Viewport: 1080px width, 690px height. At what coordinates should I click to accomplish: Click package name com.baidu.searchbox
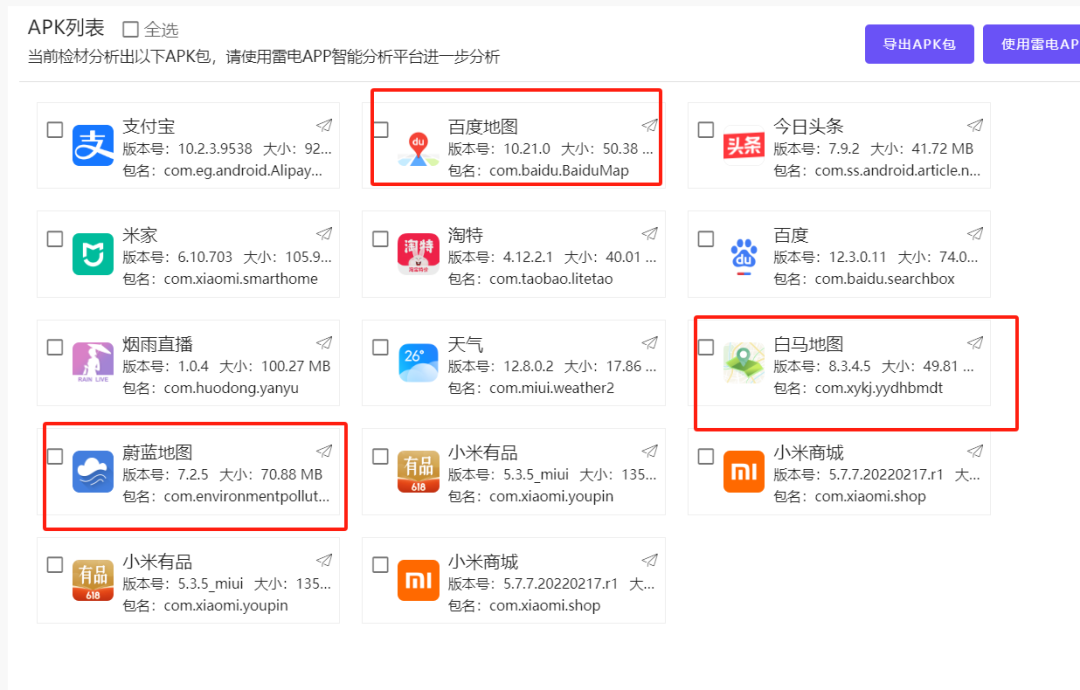click(885, 279)
